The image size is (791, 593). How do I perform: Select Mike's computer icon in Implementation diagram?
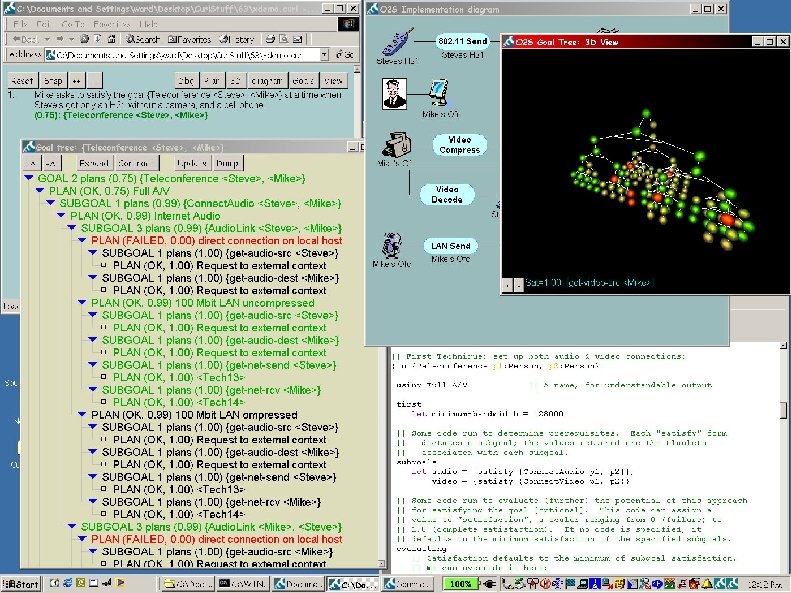439,93
